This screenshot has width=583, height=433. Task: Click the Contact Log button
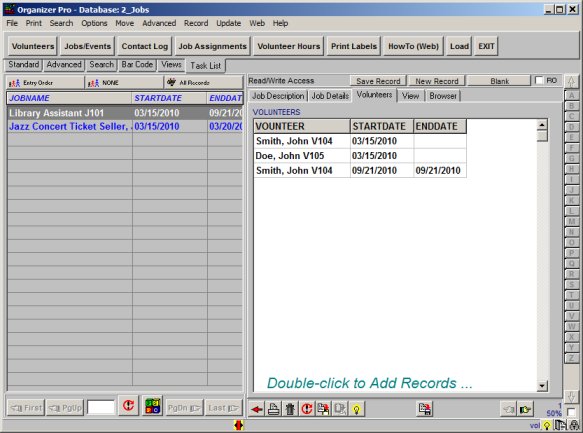click(x=145, y=46)
